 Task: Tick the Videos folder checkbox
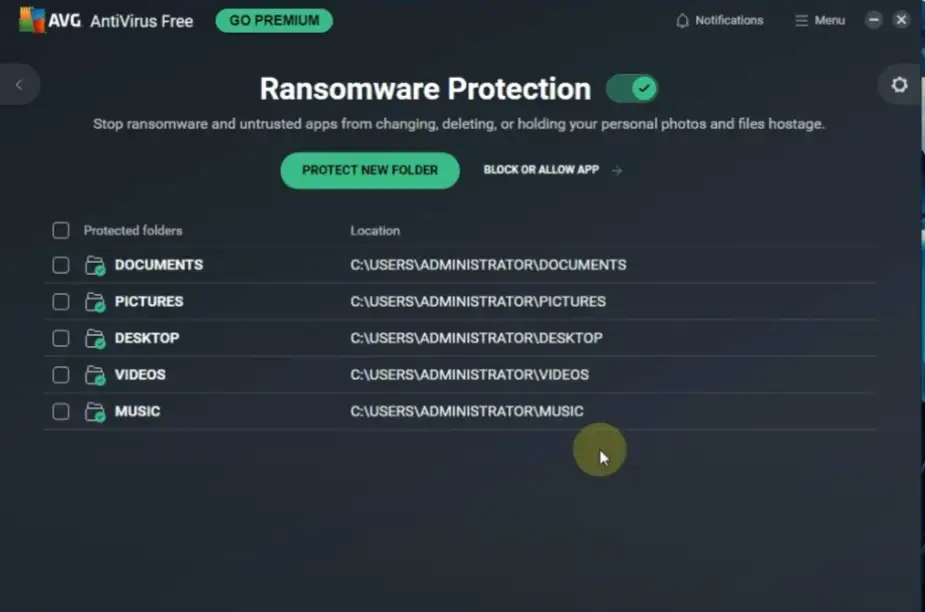pyautogui.click(x=61, y=375)
